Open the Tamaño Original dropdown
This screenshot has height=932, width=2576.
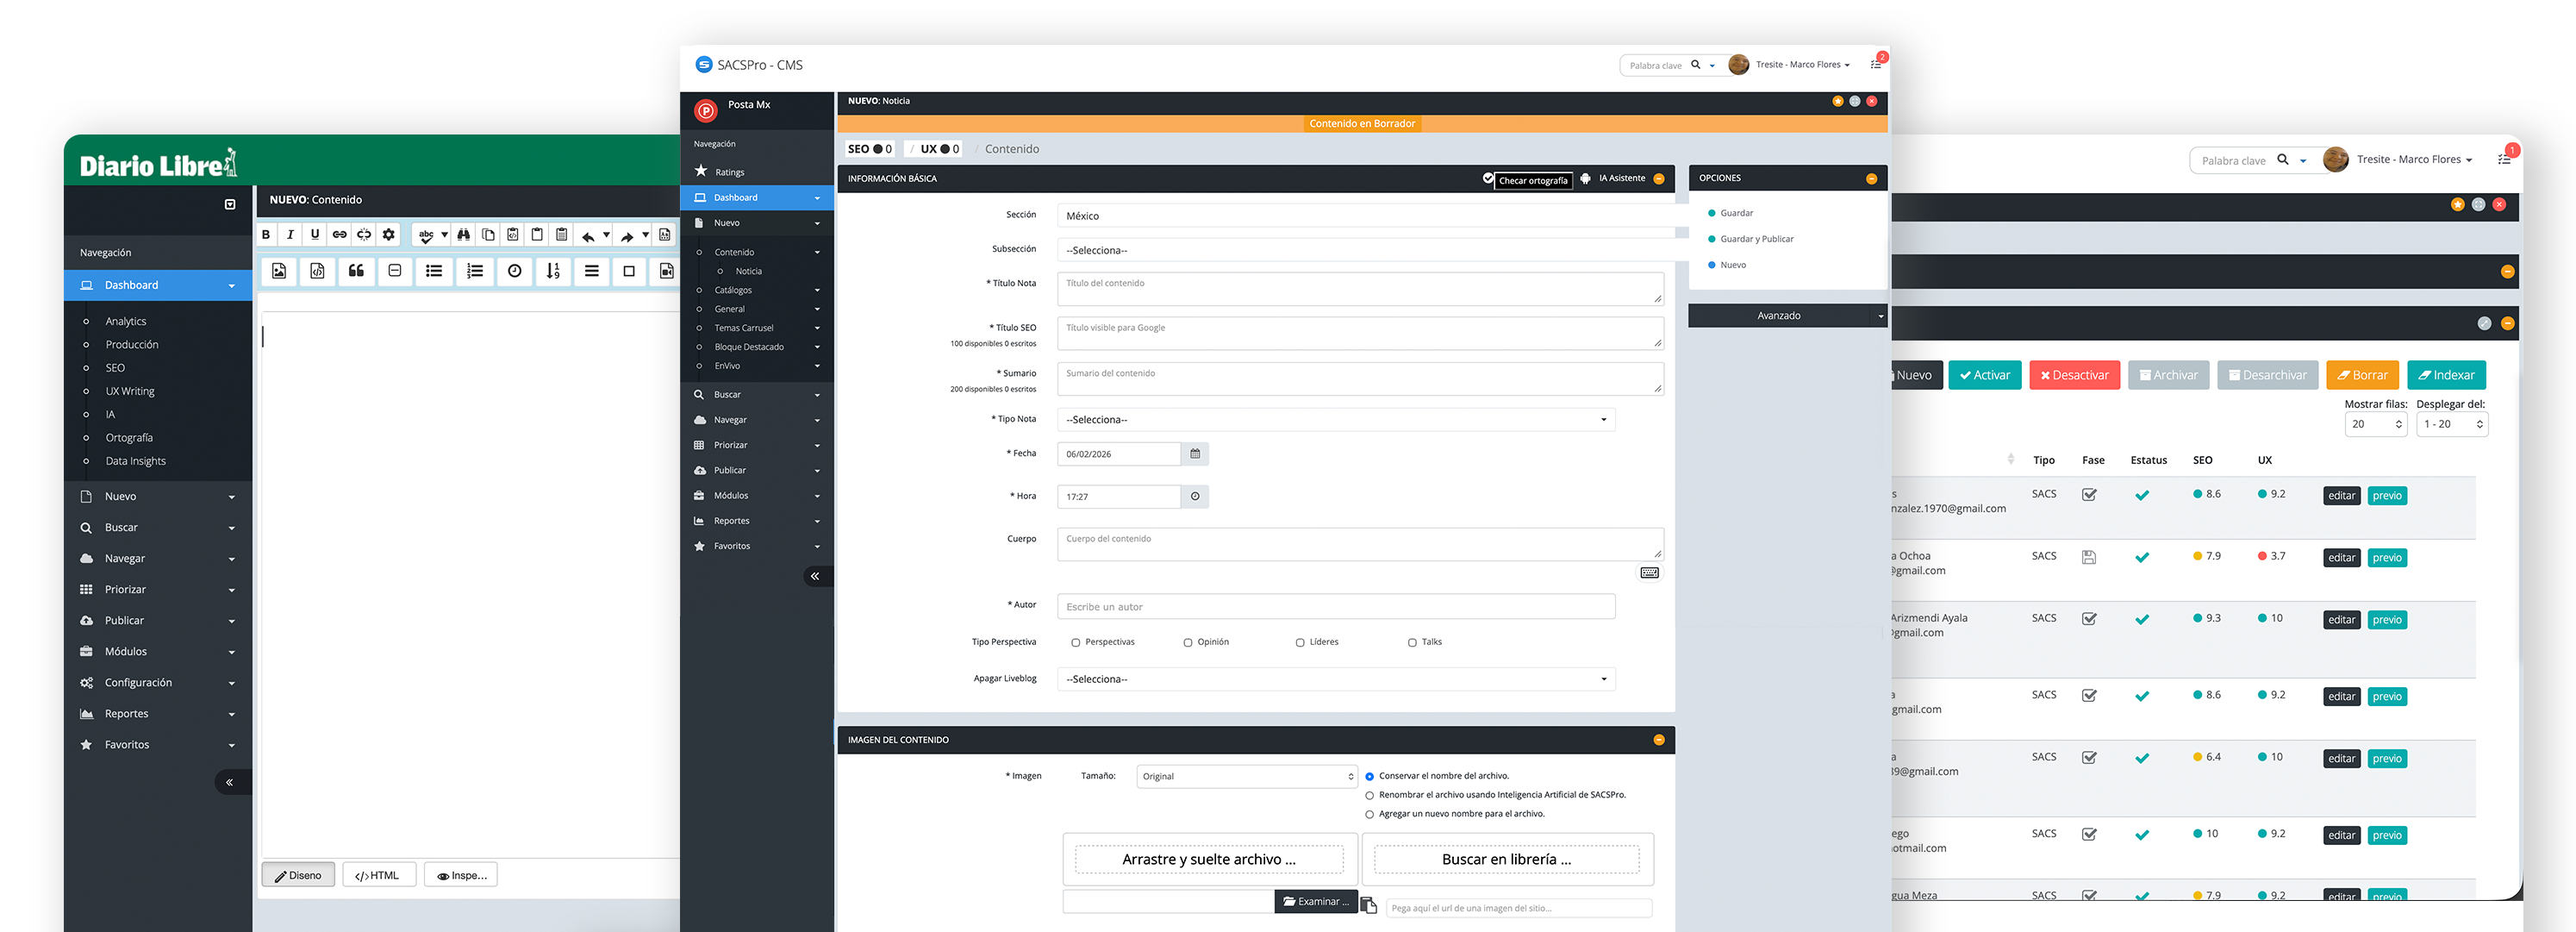tap(1246, 777)
